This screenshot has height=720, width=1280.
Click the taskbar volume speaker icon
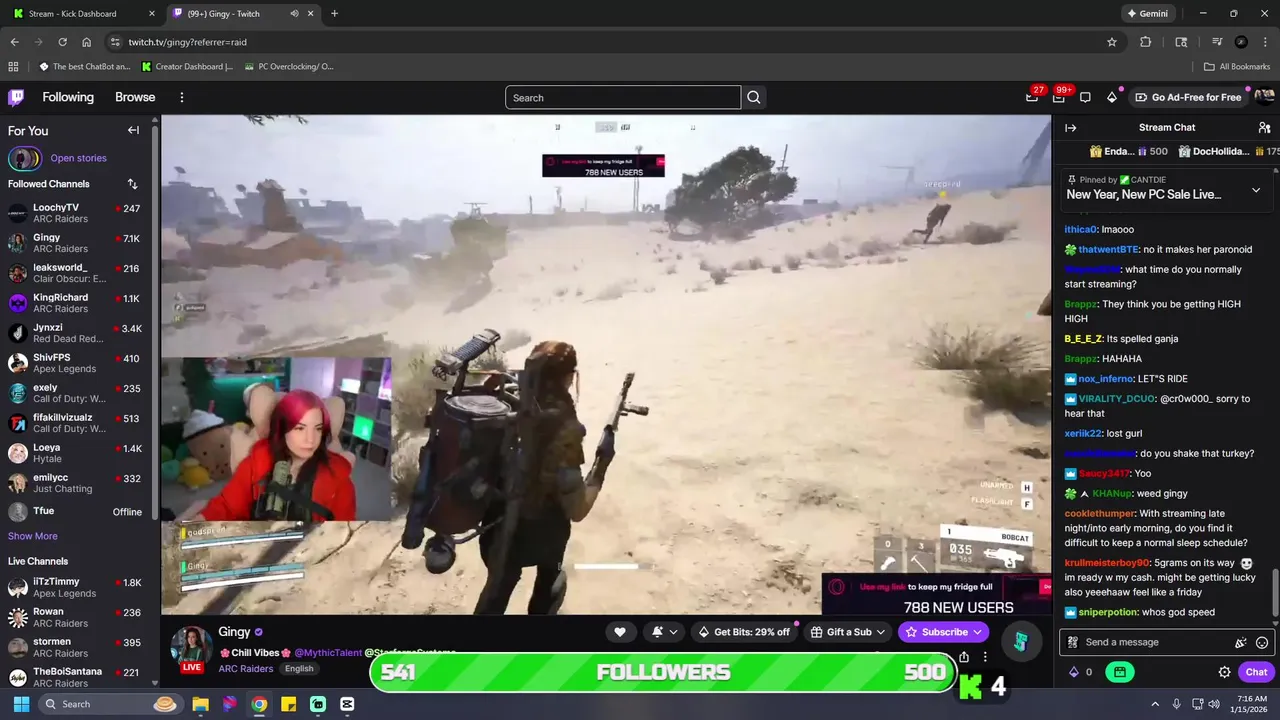coord(1214,704)
